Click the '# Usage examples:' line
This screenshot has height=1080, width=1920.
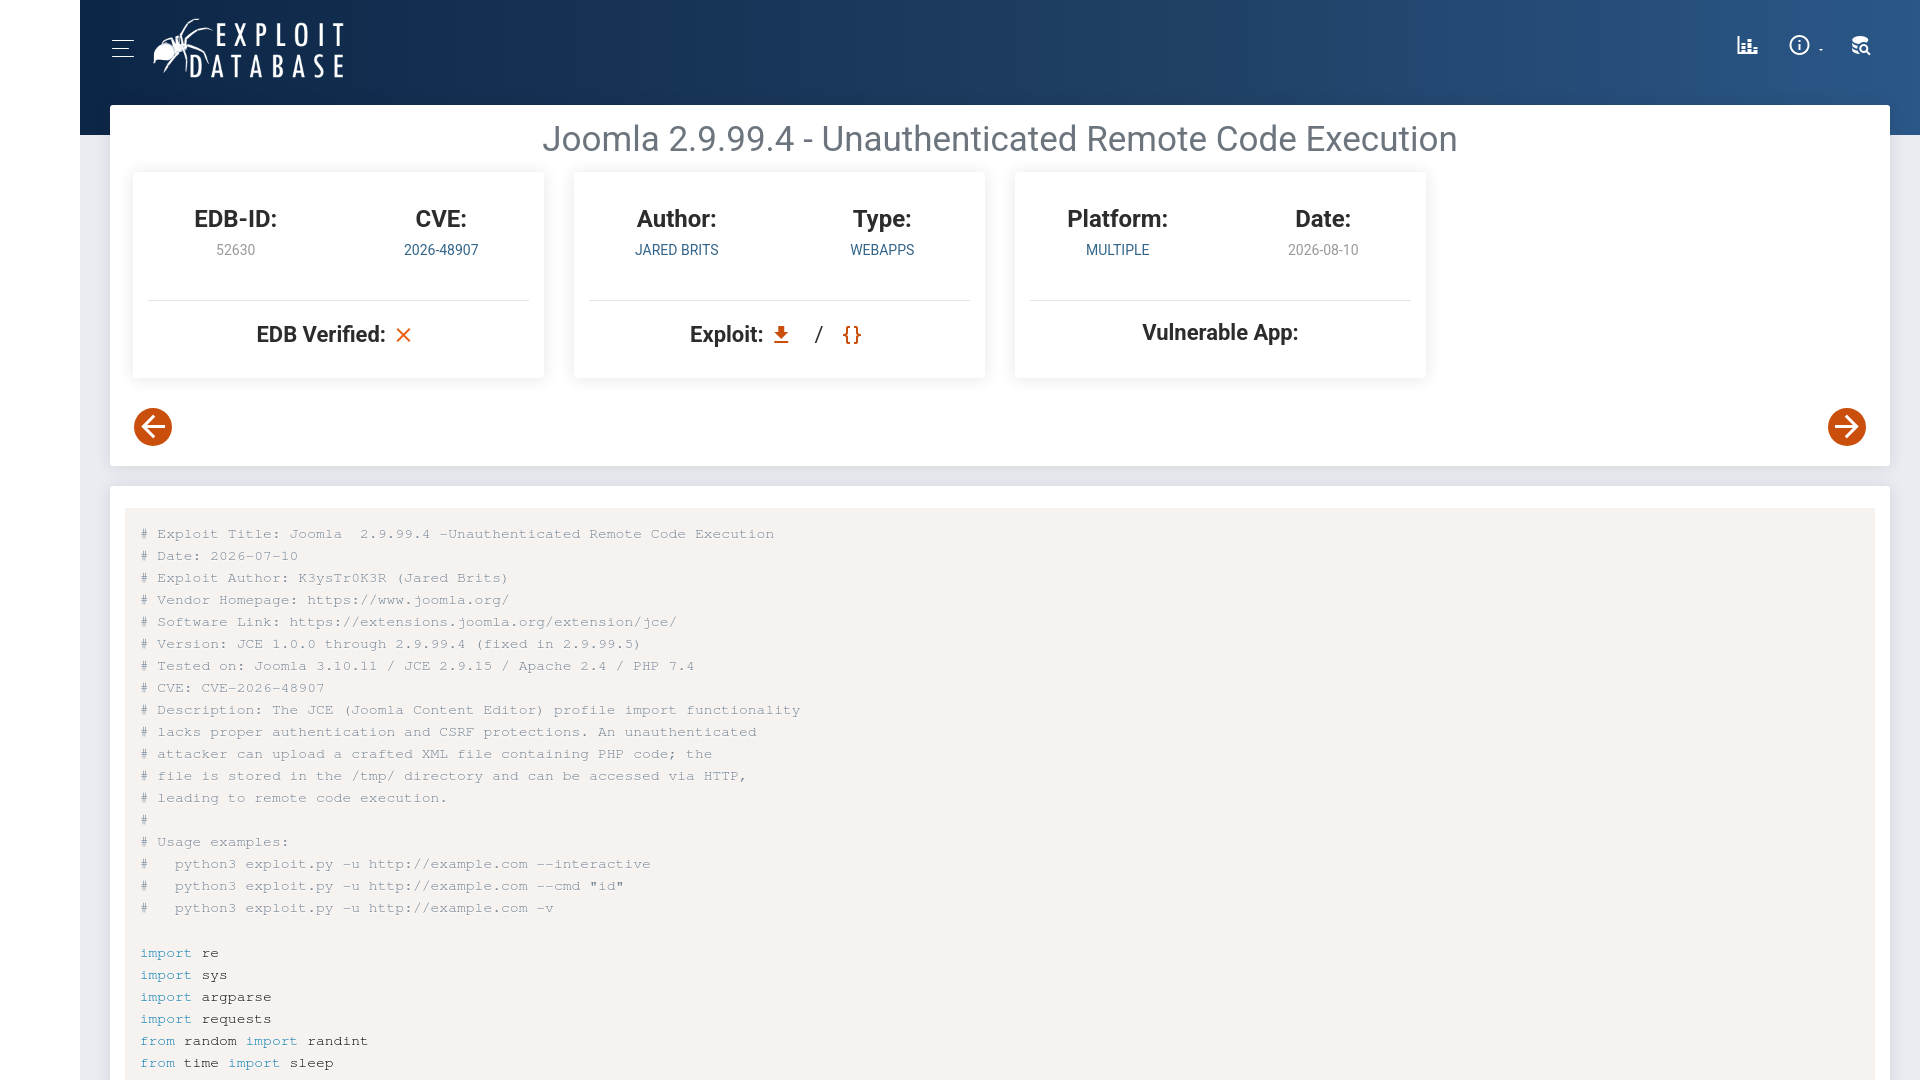[214, 842]
